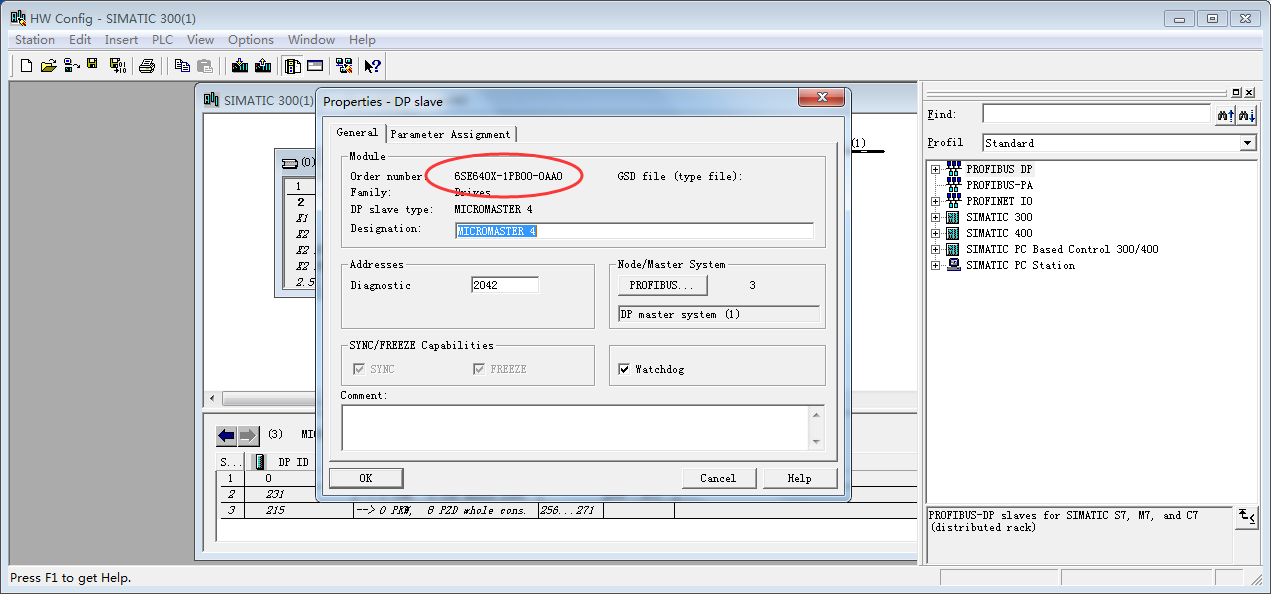Viewport: 1271px width, 594px height.
Task: Select SIMATIC 300 in the catalog
Action: 999,217
